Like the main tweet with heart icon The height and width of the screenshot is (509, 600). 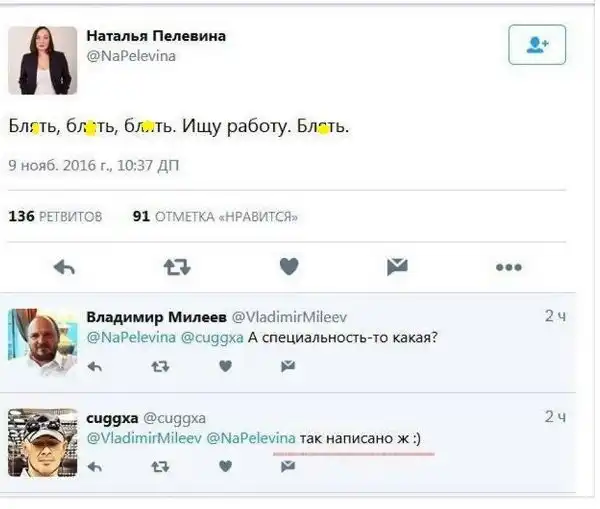(289, 266)
